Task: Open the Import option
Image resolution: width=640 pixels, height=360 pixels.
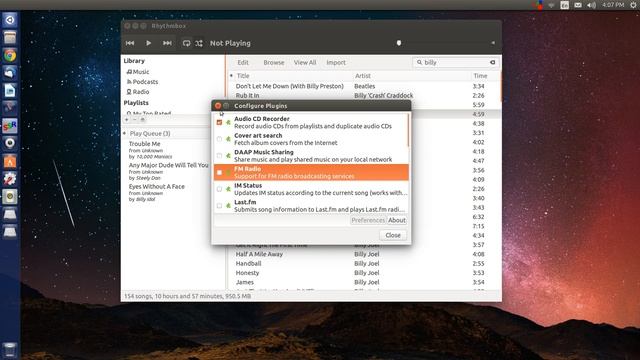Action: (x=336, y=62)
